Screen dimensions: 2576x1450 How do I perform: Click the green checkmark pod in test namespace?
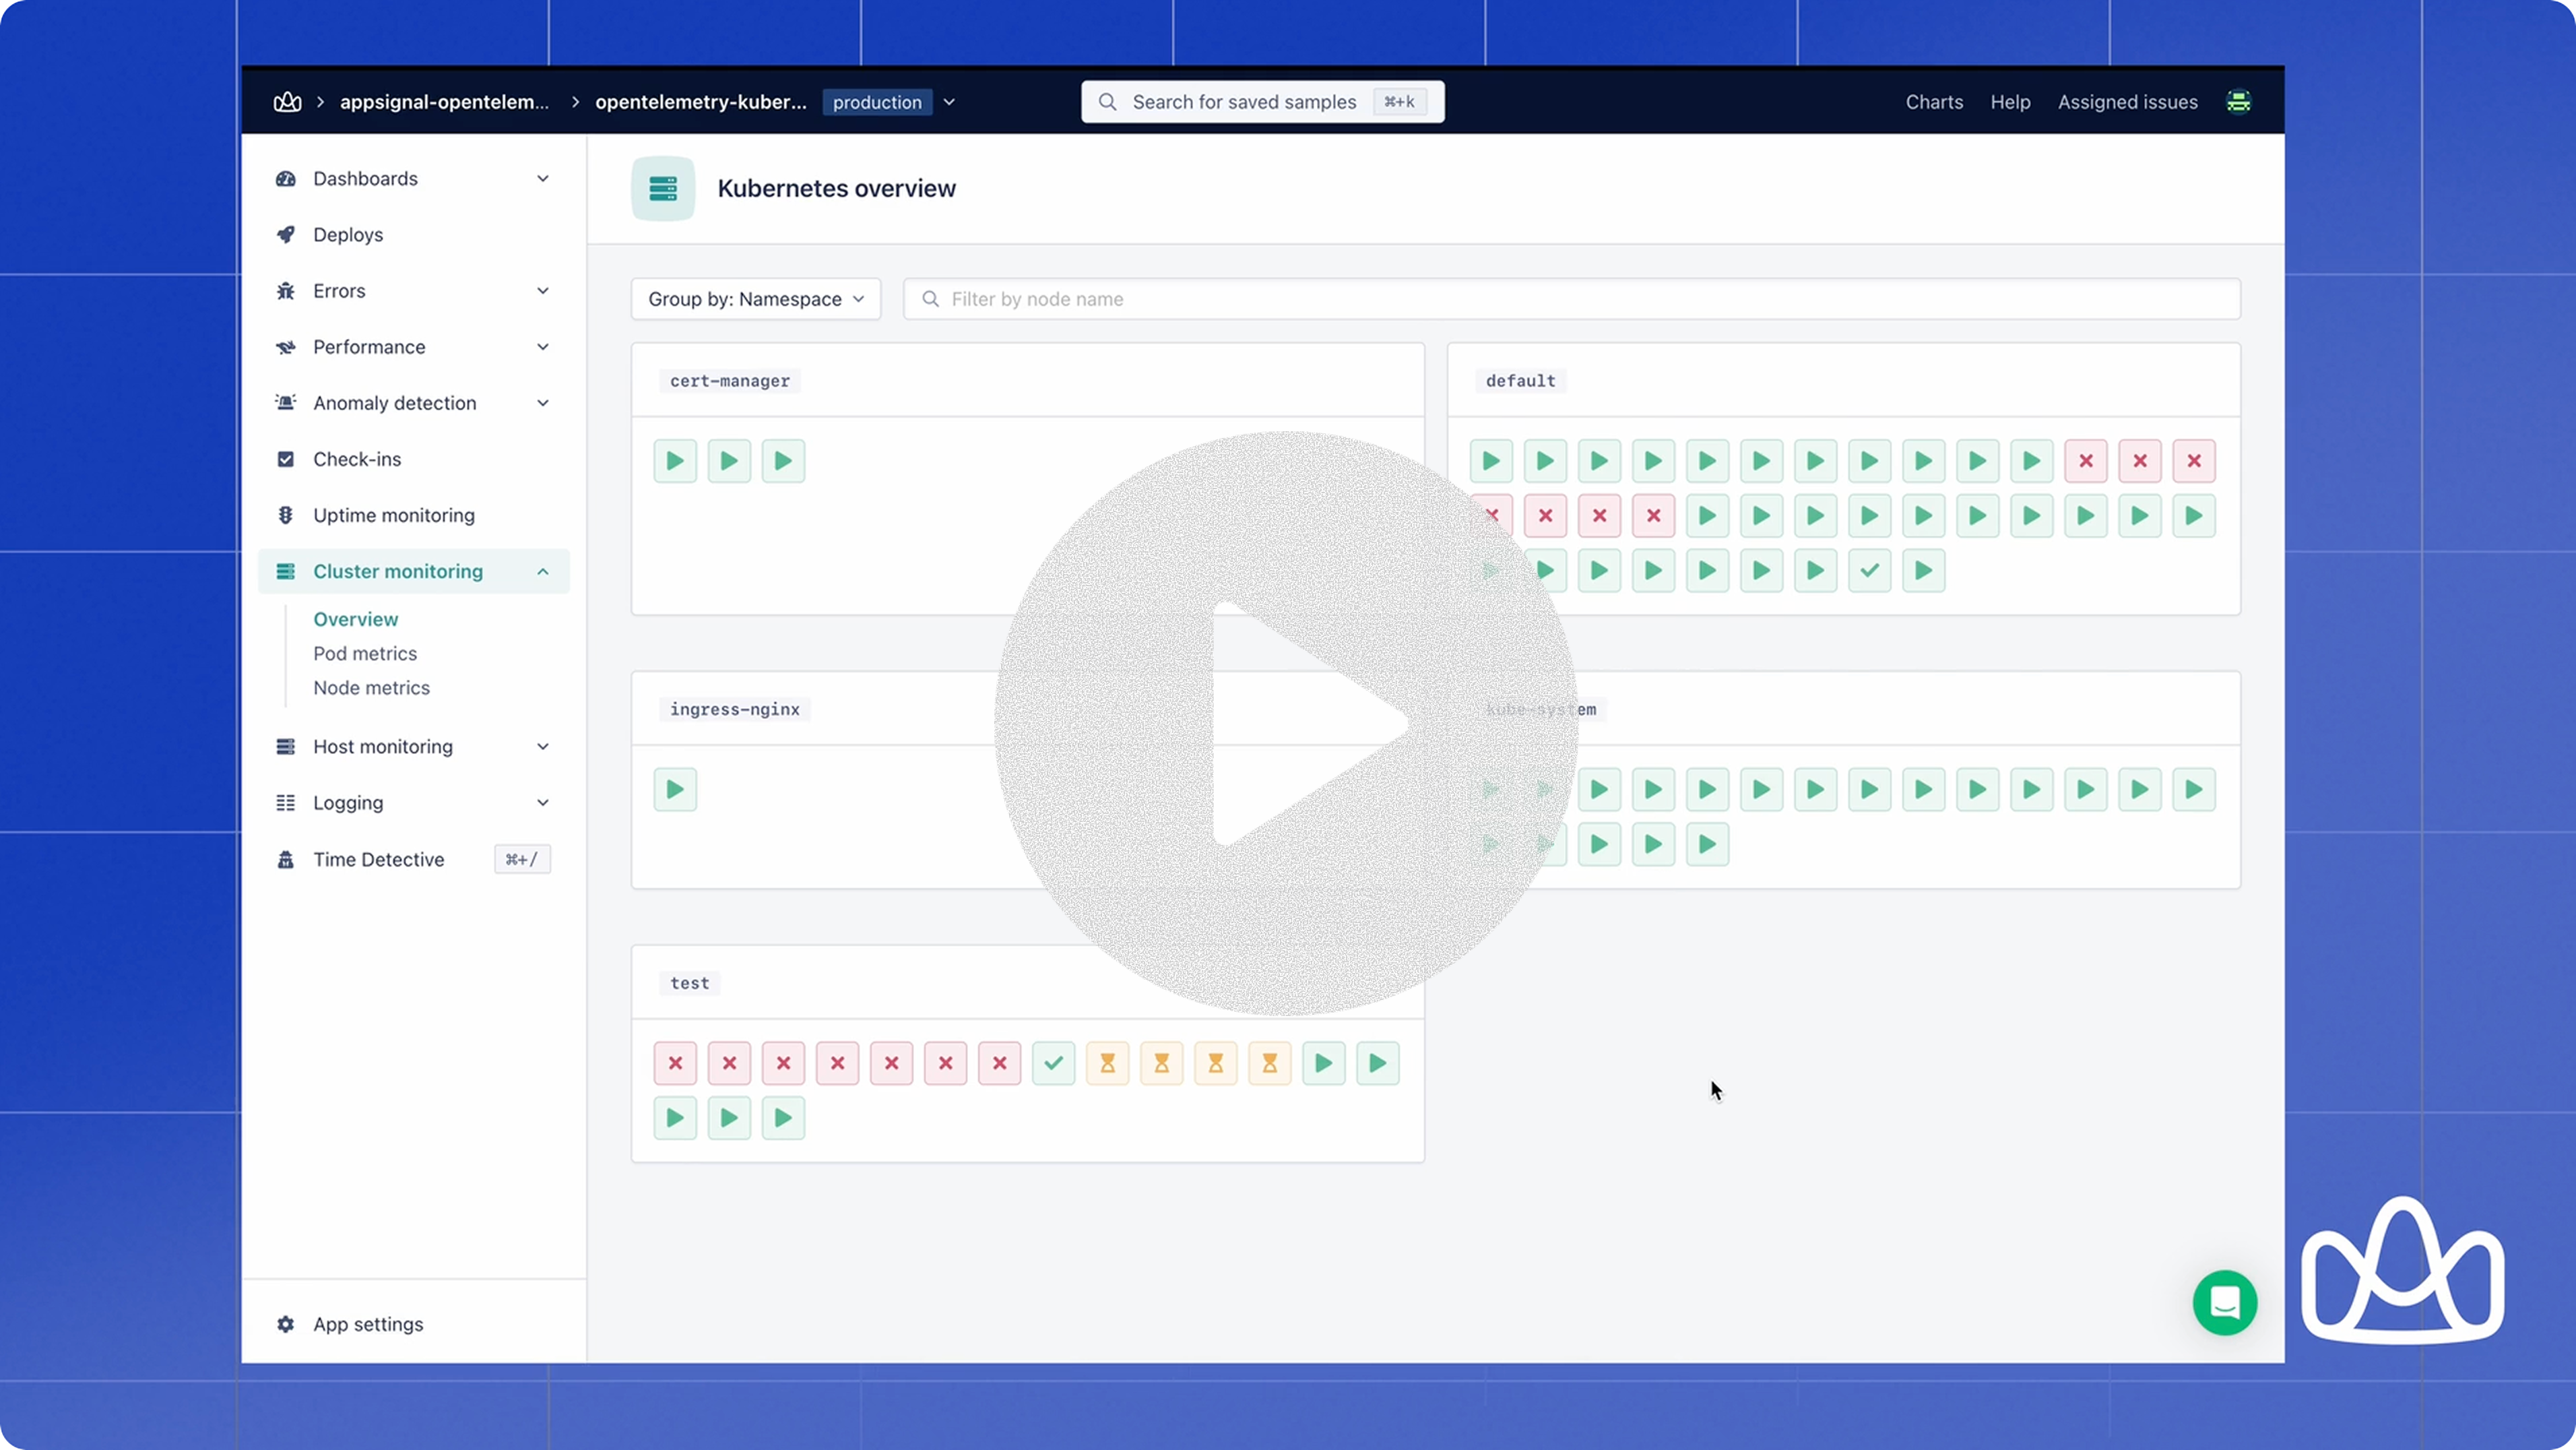1053,1063
